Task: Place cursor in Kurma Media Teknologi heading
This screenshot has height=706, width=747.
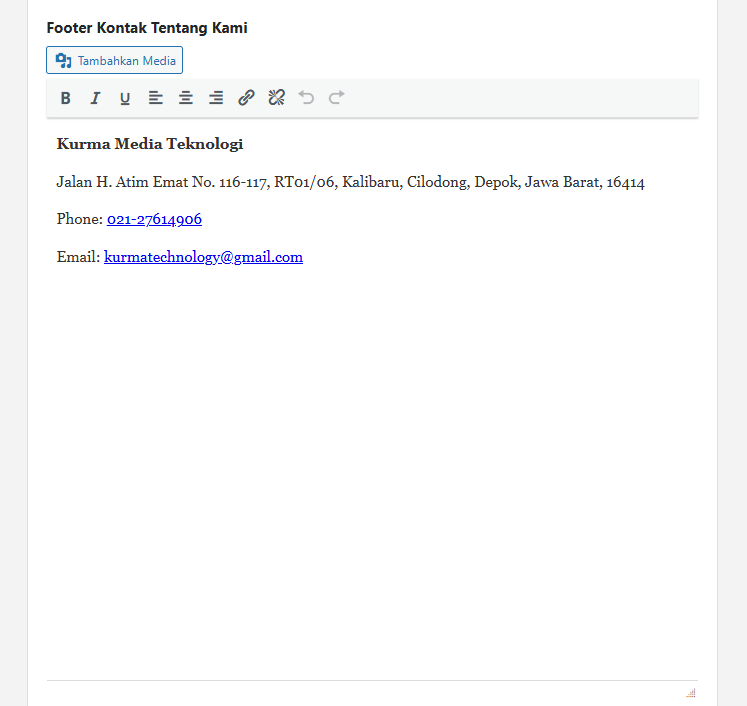Action: click(150, 144)
